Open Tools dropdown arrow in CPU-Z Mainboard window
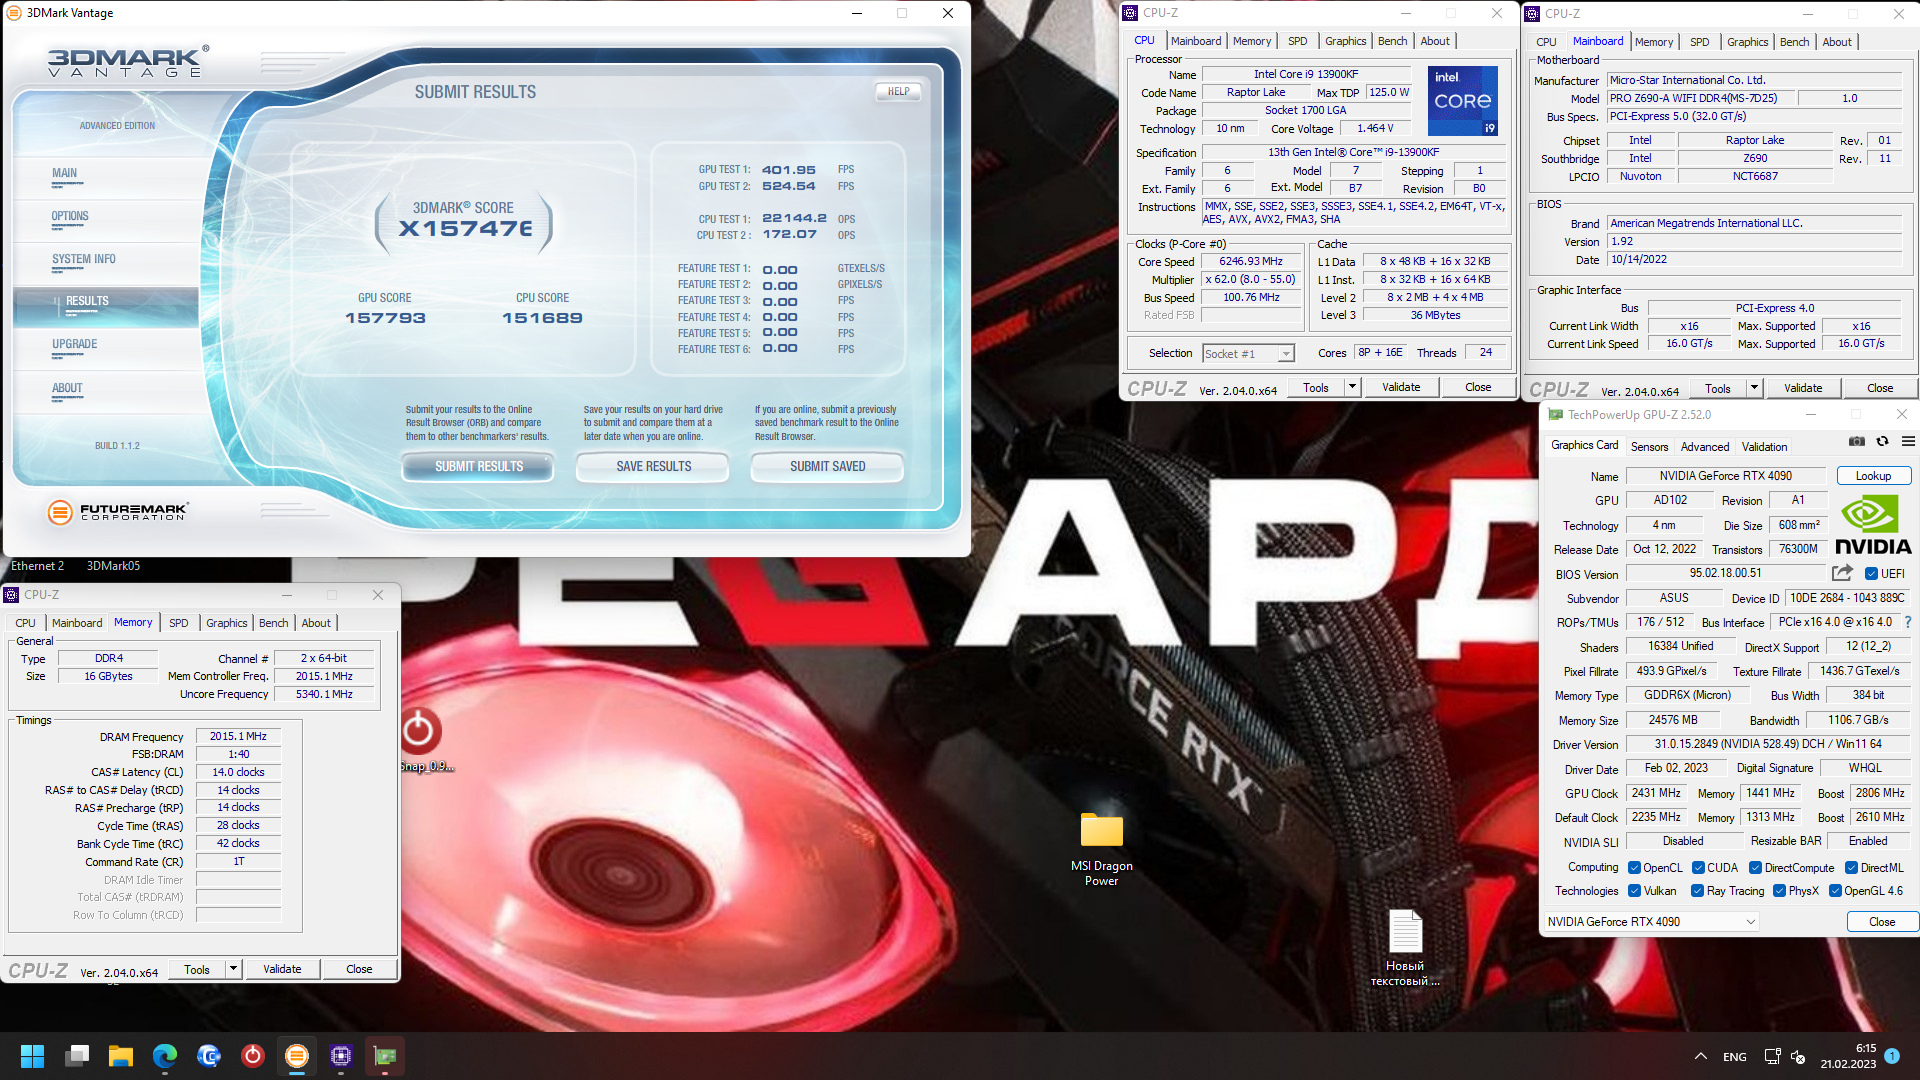This screenshot has height=1080, width=1920. pyautogui.click(x=1754, y=388)
